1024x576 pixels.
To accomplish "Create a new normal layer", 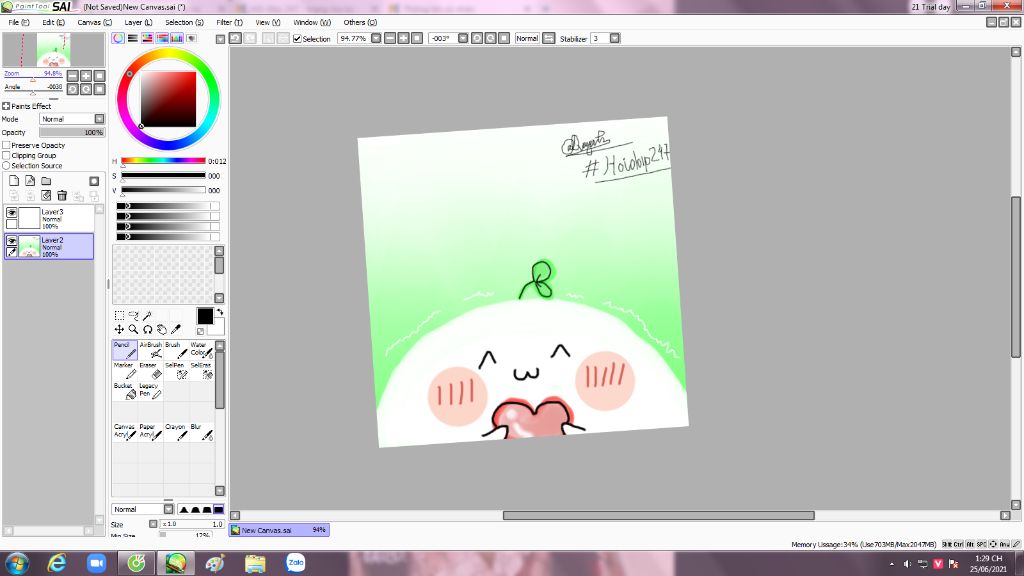I will pyautogui.click(x=14, y=181).
